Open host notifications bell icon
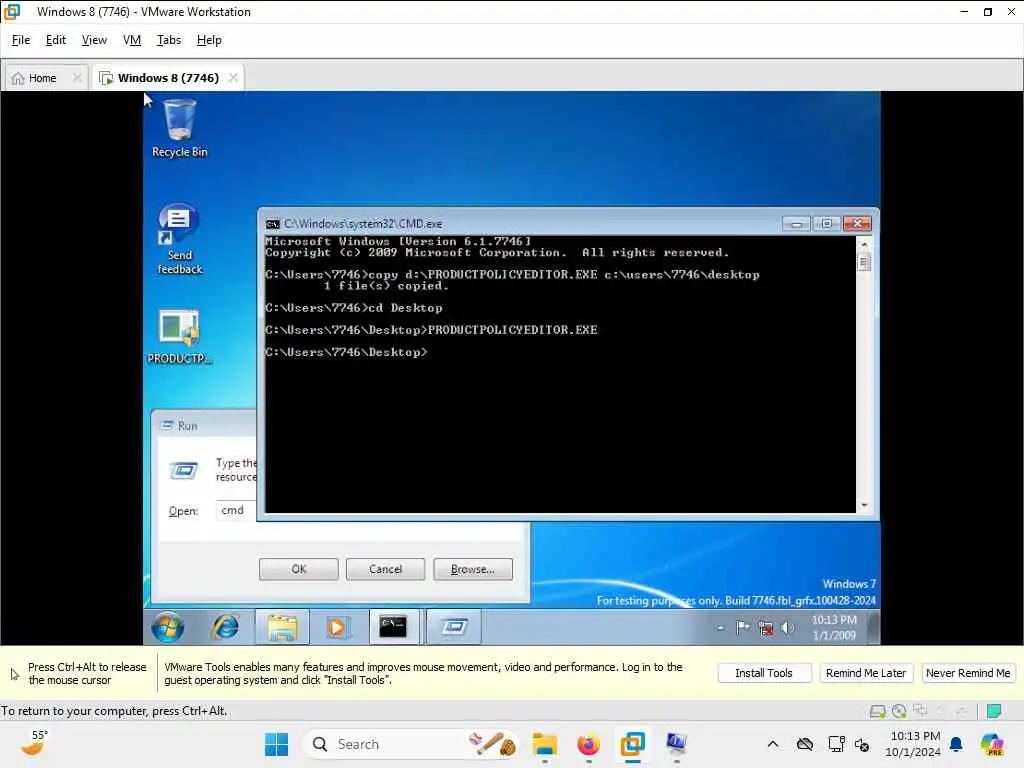The height and width of the screenshot is (768, 1024). (956, 744)
